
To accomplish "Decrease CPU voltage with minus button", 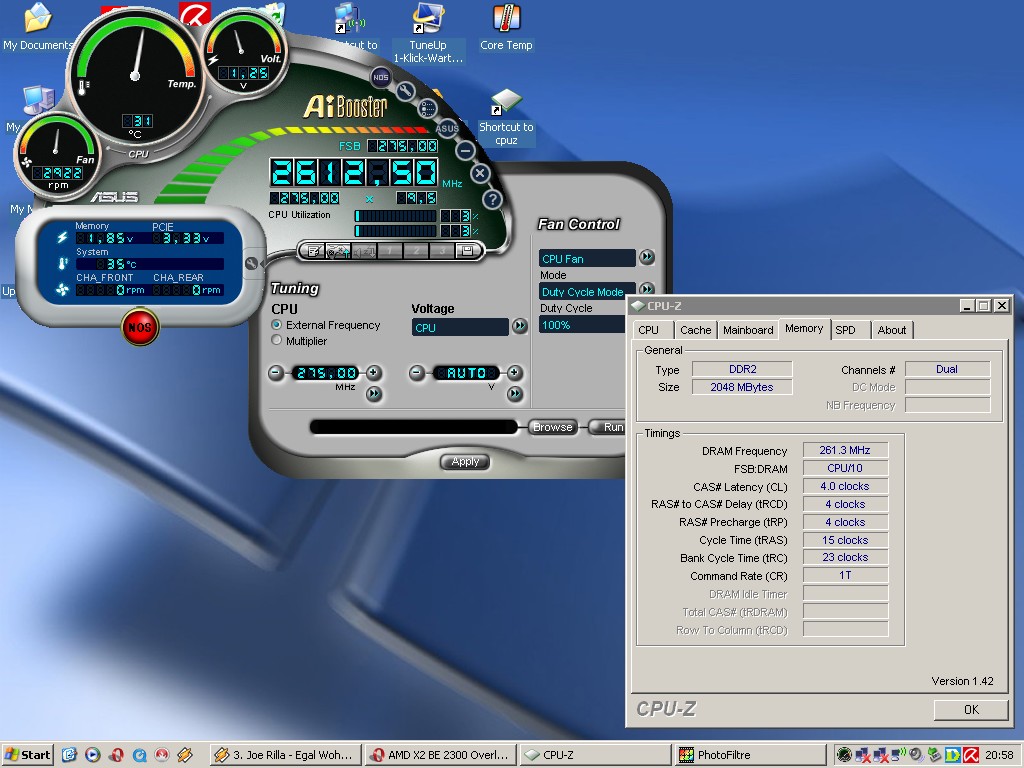I will (x=417, y=373).
